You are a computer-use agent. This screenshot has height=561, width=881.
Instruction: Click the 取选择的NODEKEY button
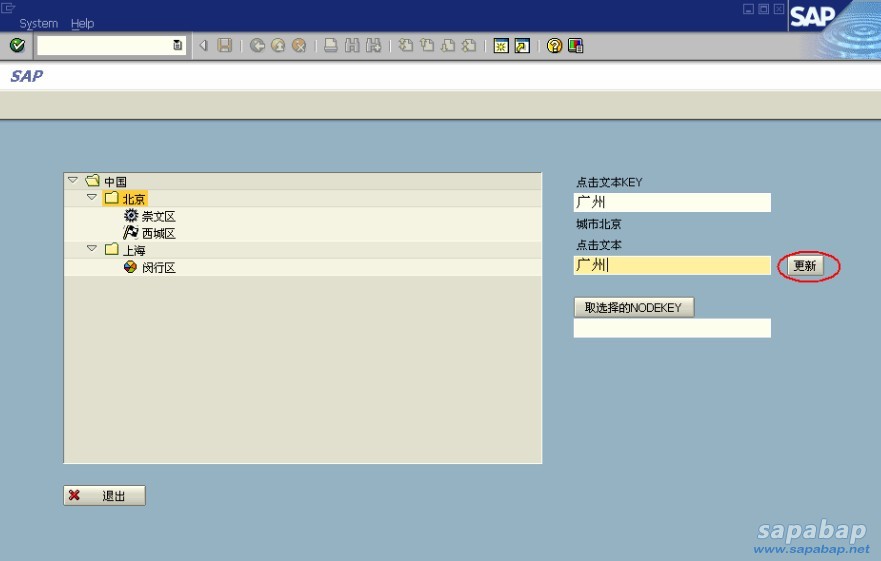[634, 307]
